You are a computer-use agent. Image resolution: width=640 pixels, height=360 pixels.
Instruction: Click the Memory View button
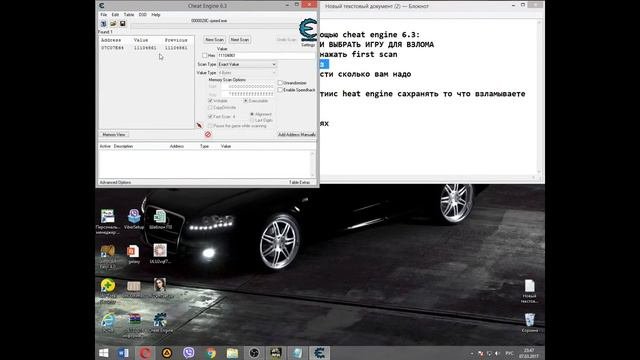tap(114, 135)
